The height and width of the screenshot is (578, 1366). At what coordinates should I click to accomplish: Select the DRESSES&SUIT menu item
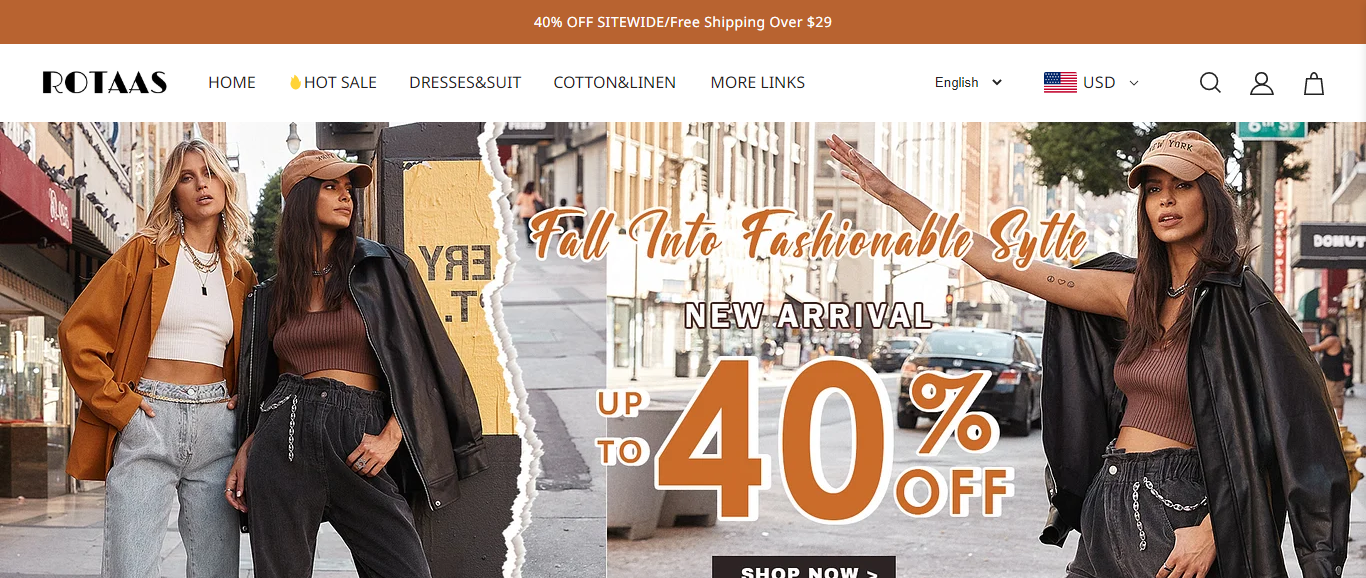point(465,82)
